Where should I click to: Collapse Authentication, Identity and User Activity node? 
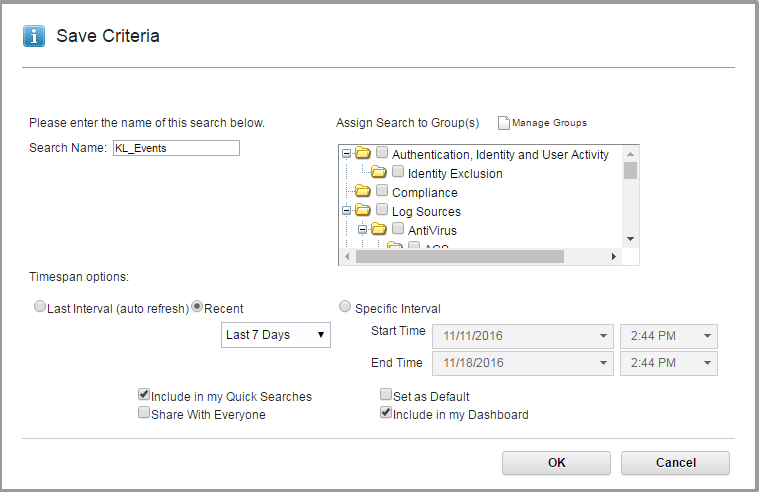[346, 154]
